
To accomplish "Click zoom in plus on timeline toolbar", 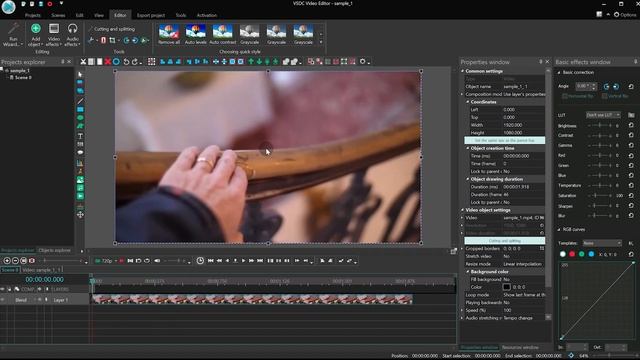I will (x=7, y=260).
